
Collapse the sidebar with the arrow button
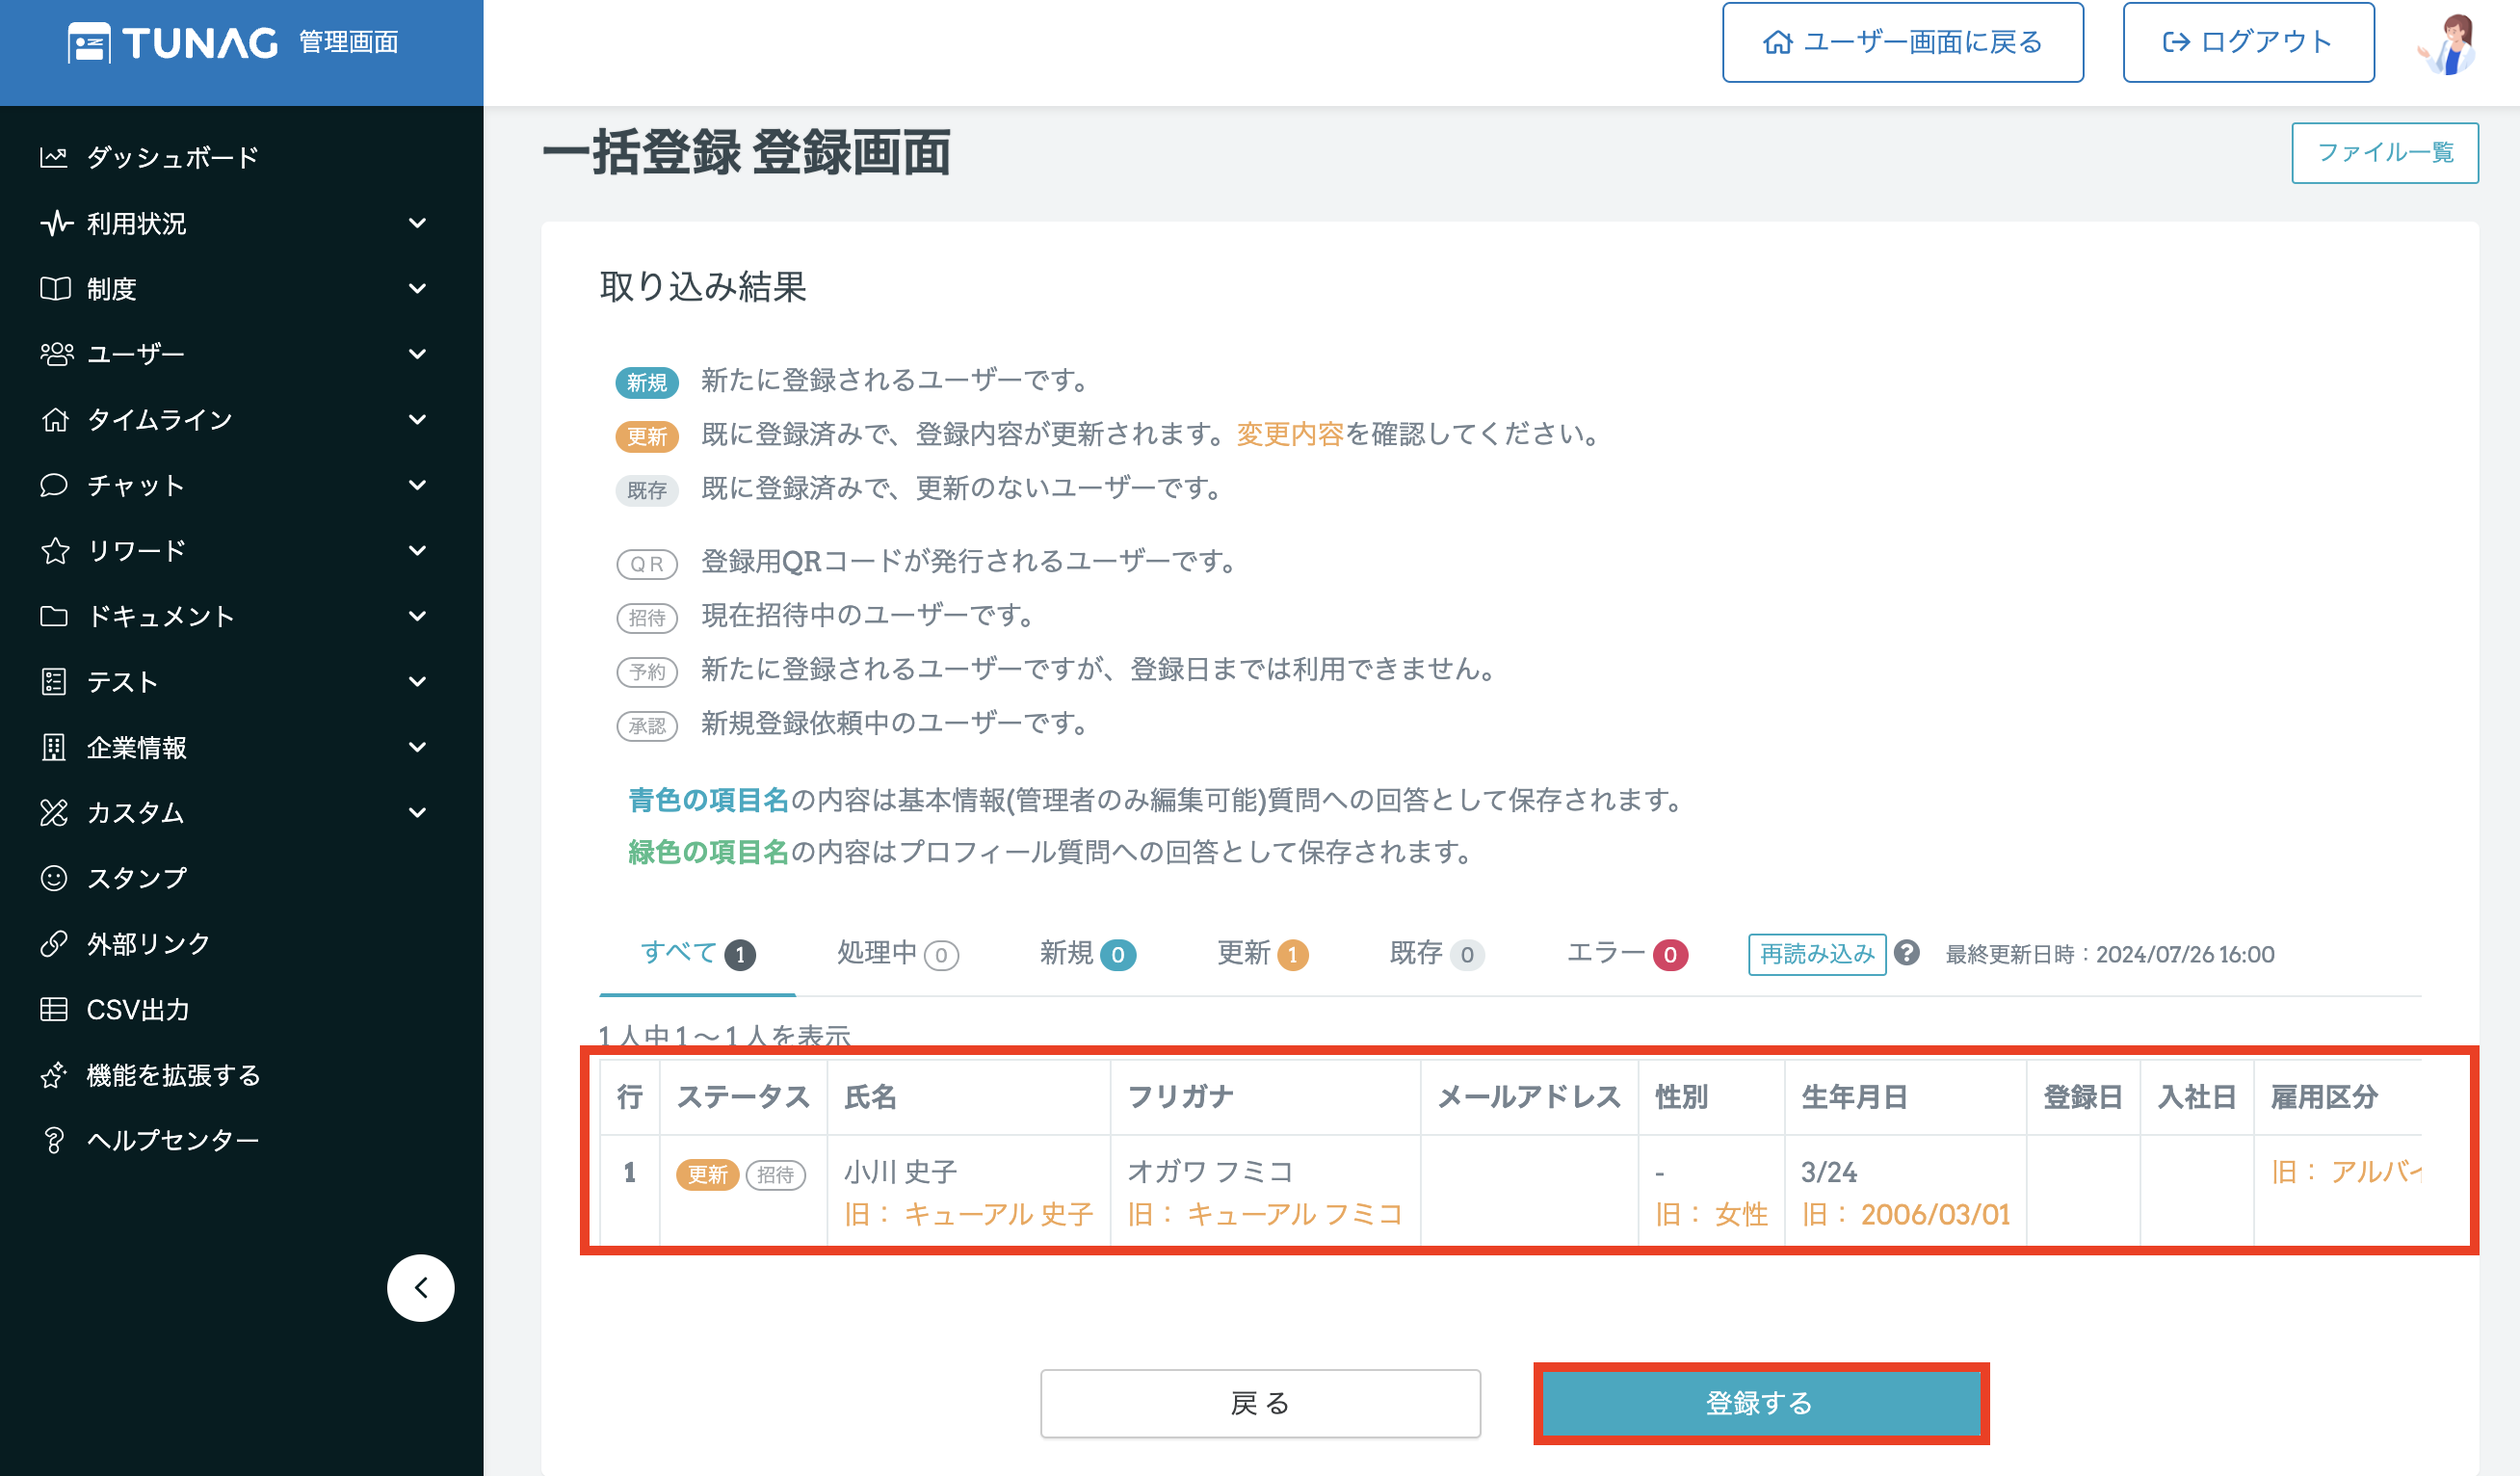point(421,1287)
